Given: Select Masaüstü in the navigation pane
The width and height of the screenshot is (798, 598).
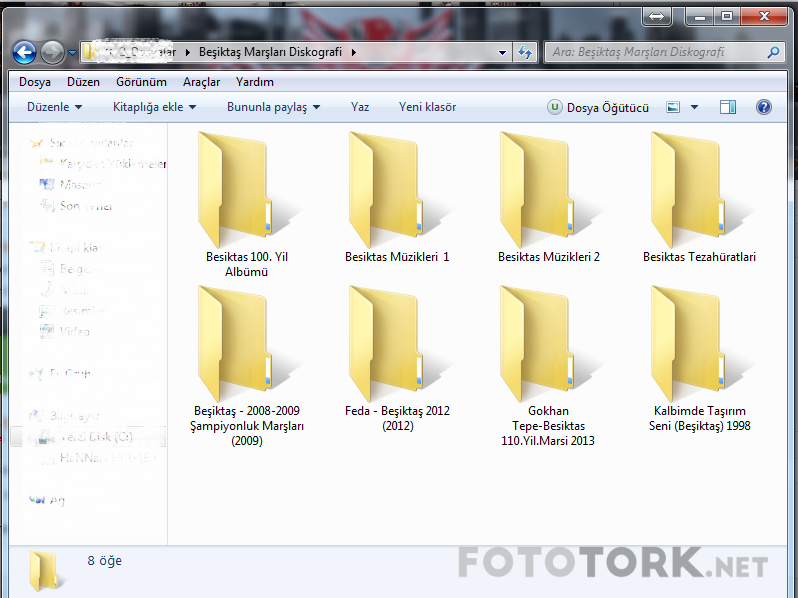Looking at the screenshot, I should [x=75, y=184].
